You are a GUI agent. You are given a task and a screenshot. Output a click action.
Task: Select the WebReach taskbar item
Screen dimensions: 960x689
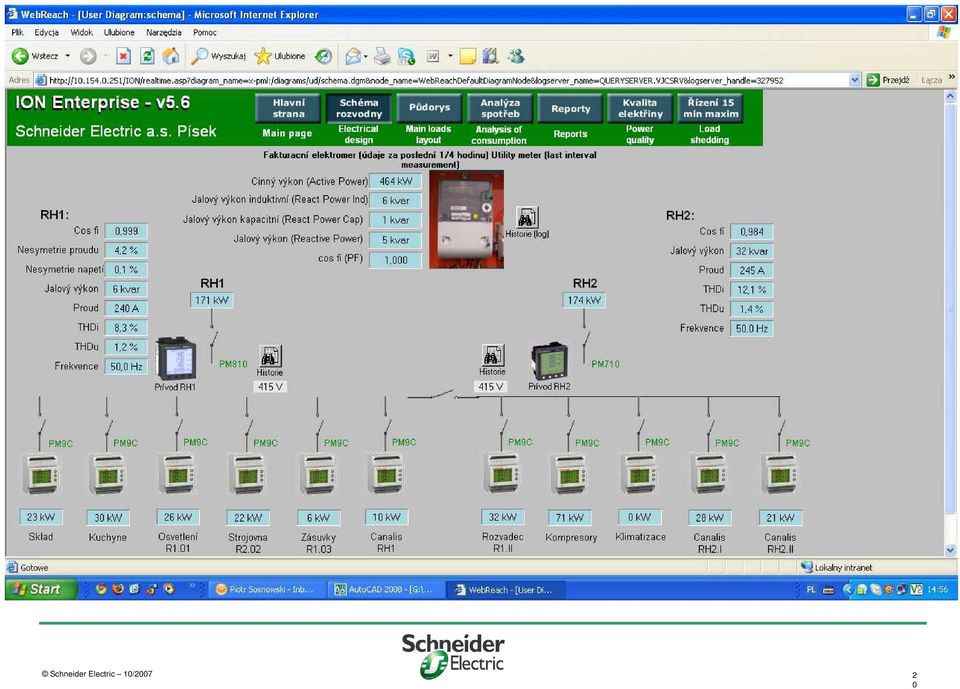(506, 590)
